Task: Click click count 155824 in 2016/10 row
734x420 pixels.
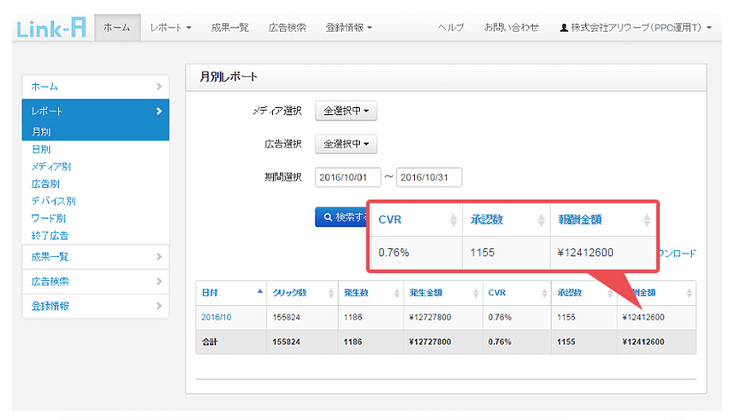Action: click(286, 317)
